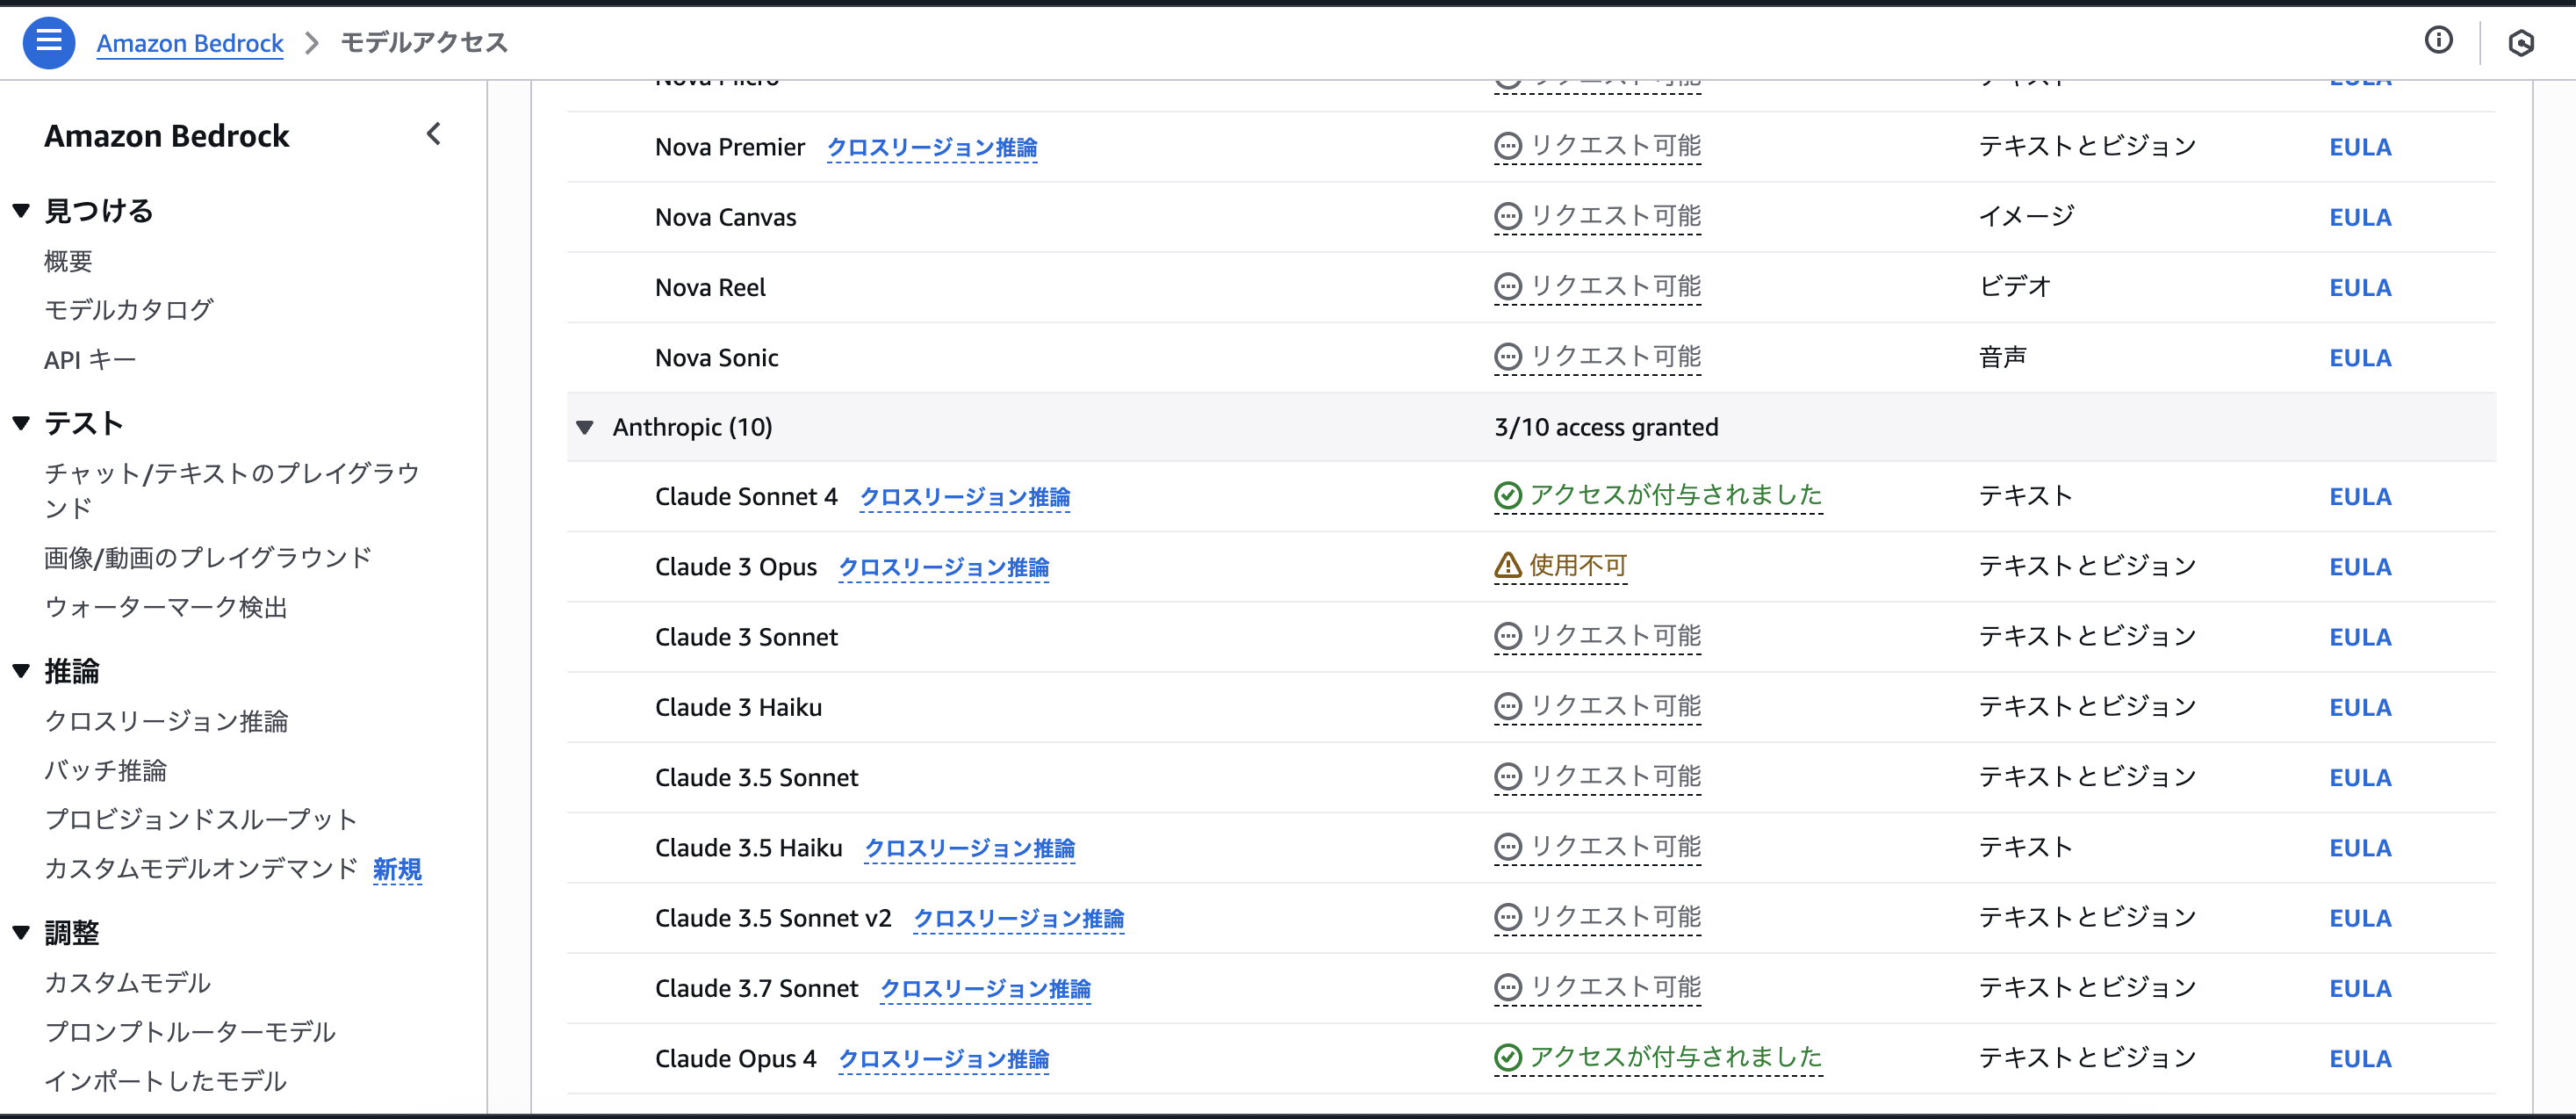Click クロスリージョン推論 link beside Claude 3.7 Sonnet
Viewport: 2576px width, 1119px height.
(984, 989)
